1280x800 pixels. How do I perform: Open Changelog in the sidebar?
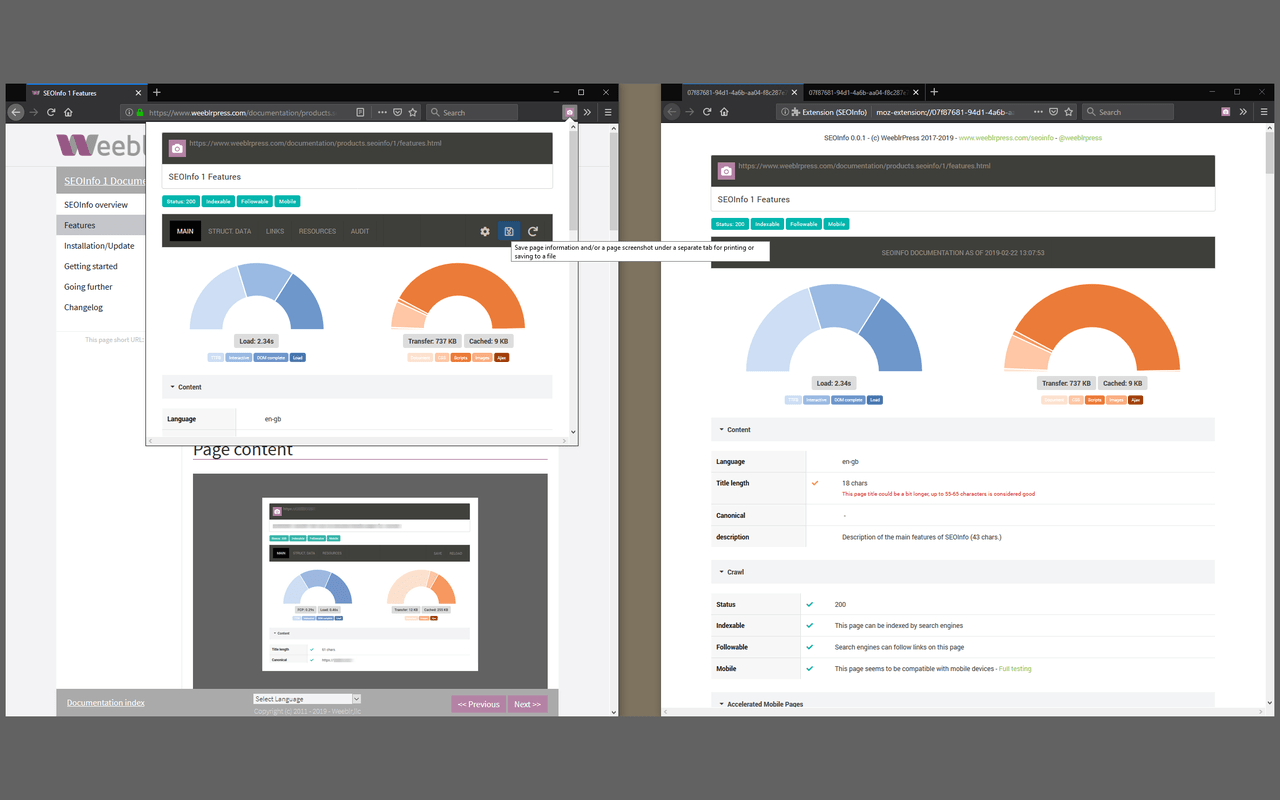click(83, 308)
